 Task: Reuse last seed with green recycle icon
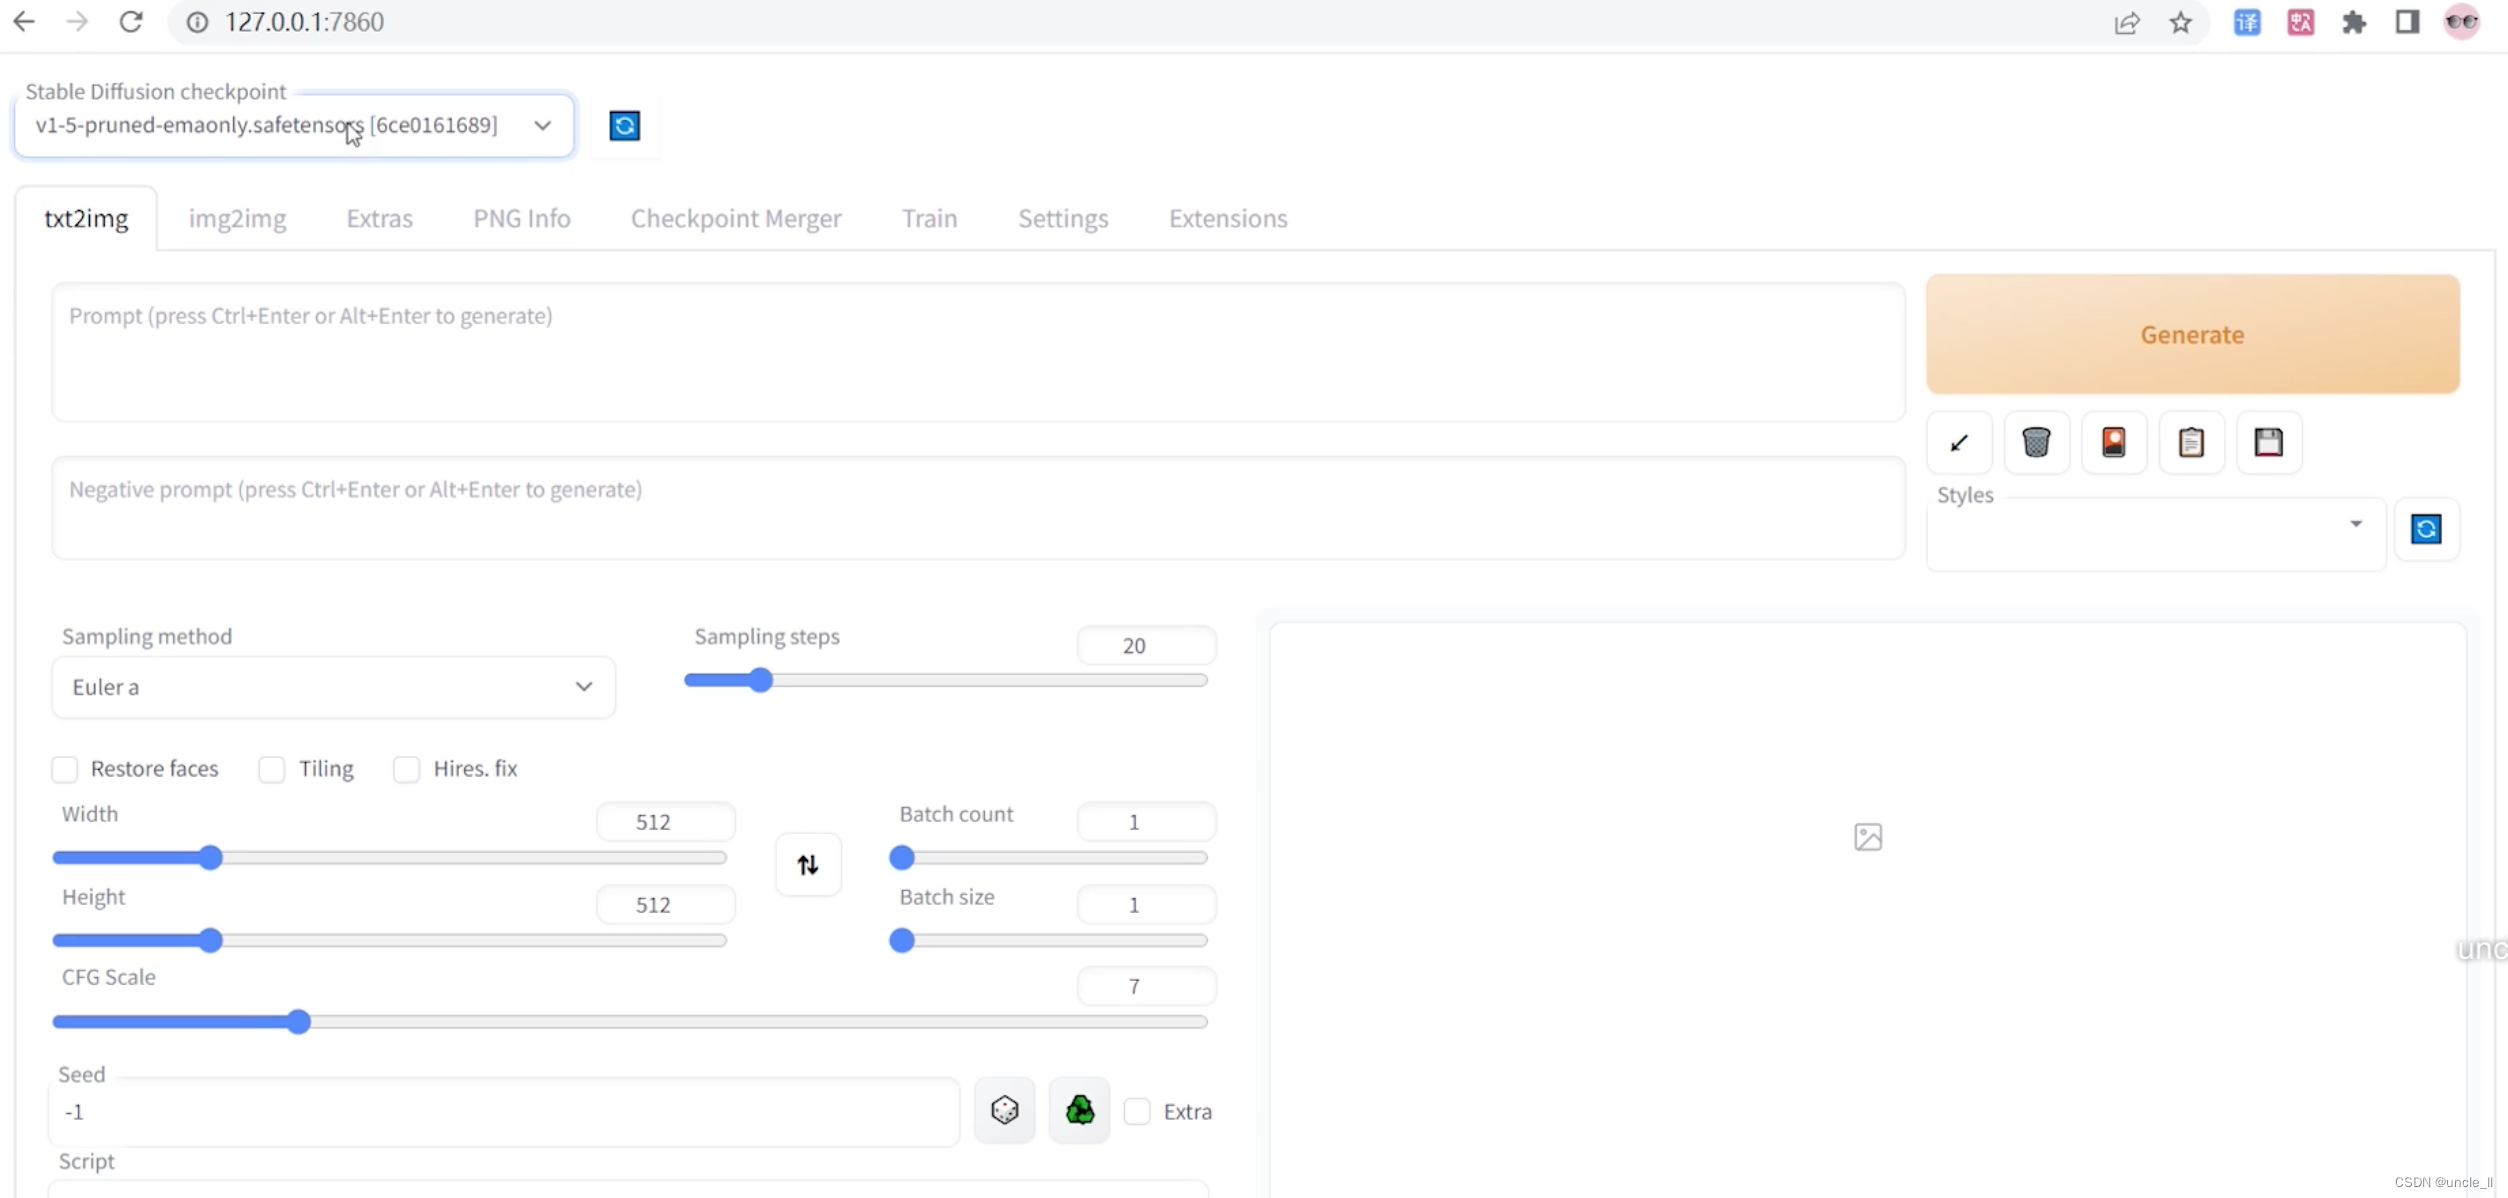click(x=1079, y=1110)
